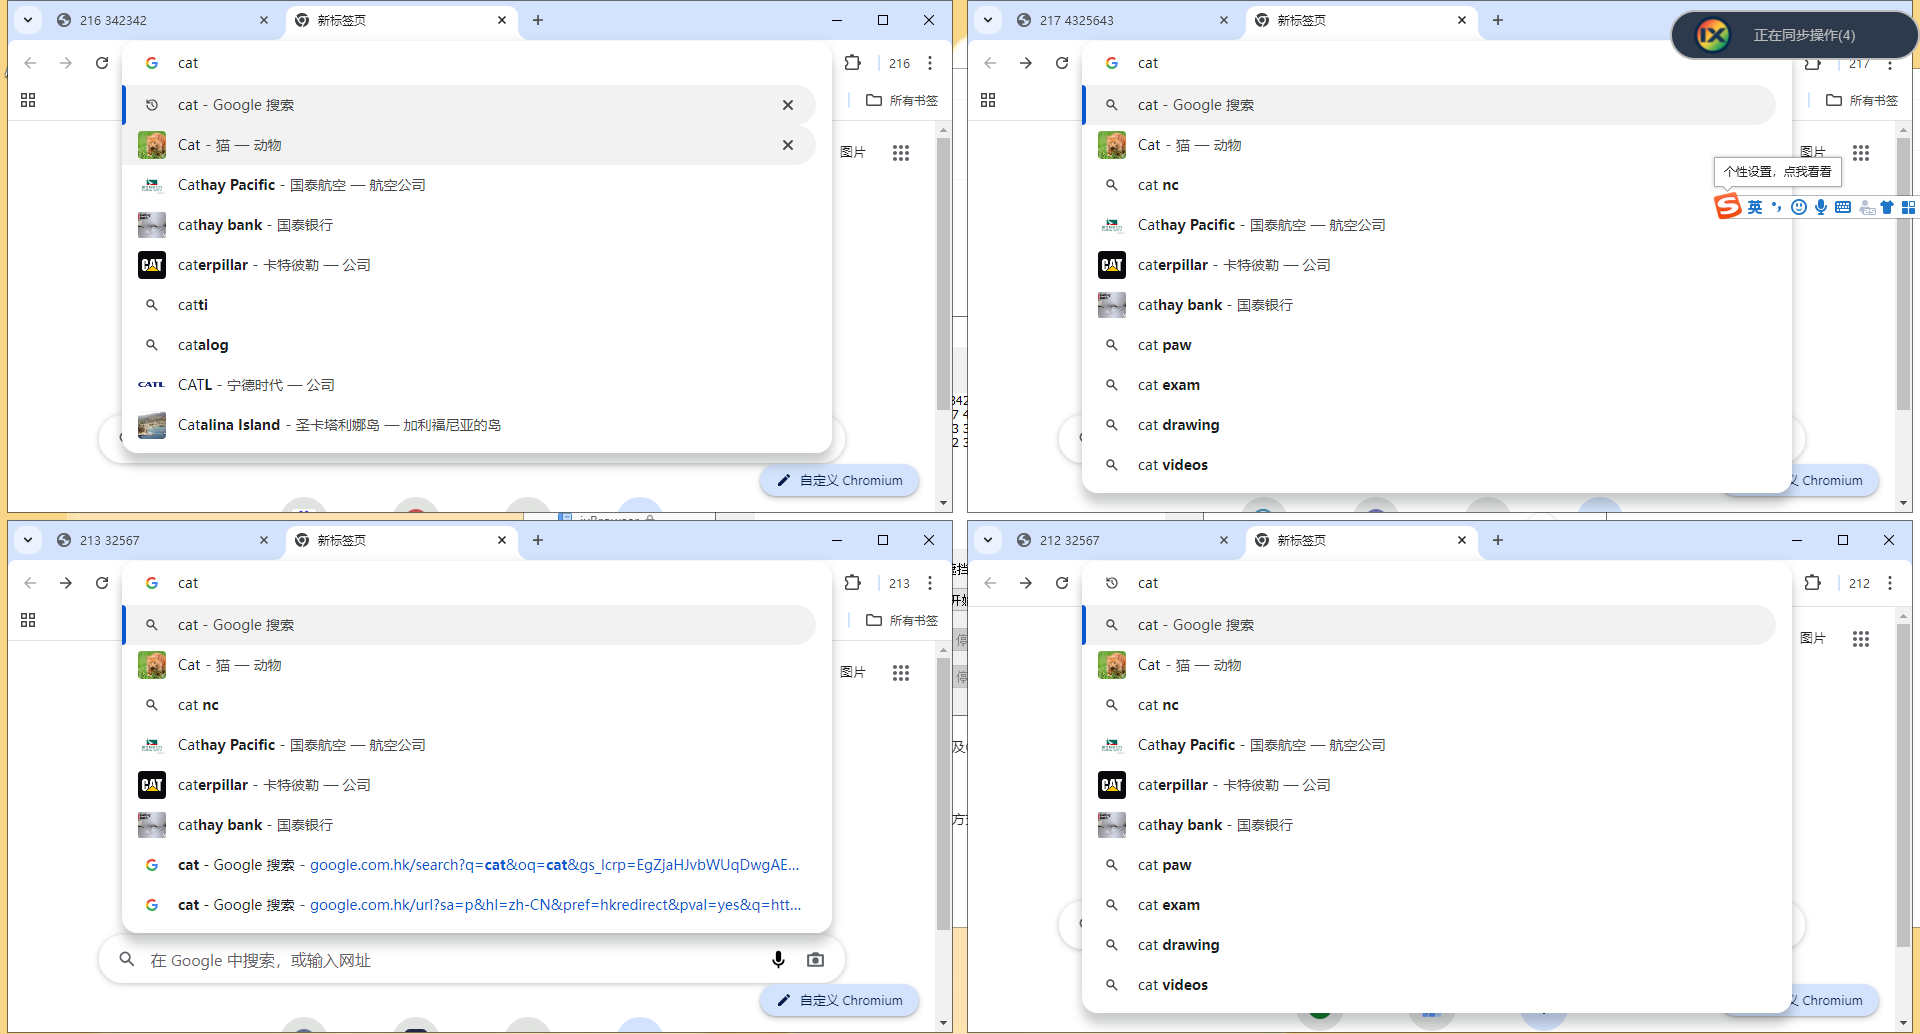Click reload icon in window 216

click(x=102, y=63)
